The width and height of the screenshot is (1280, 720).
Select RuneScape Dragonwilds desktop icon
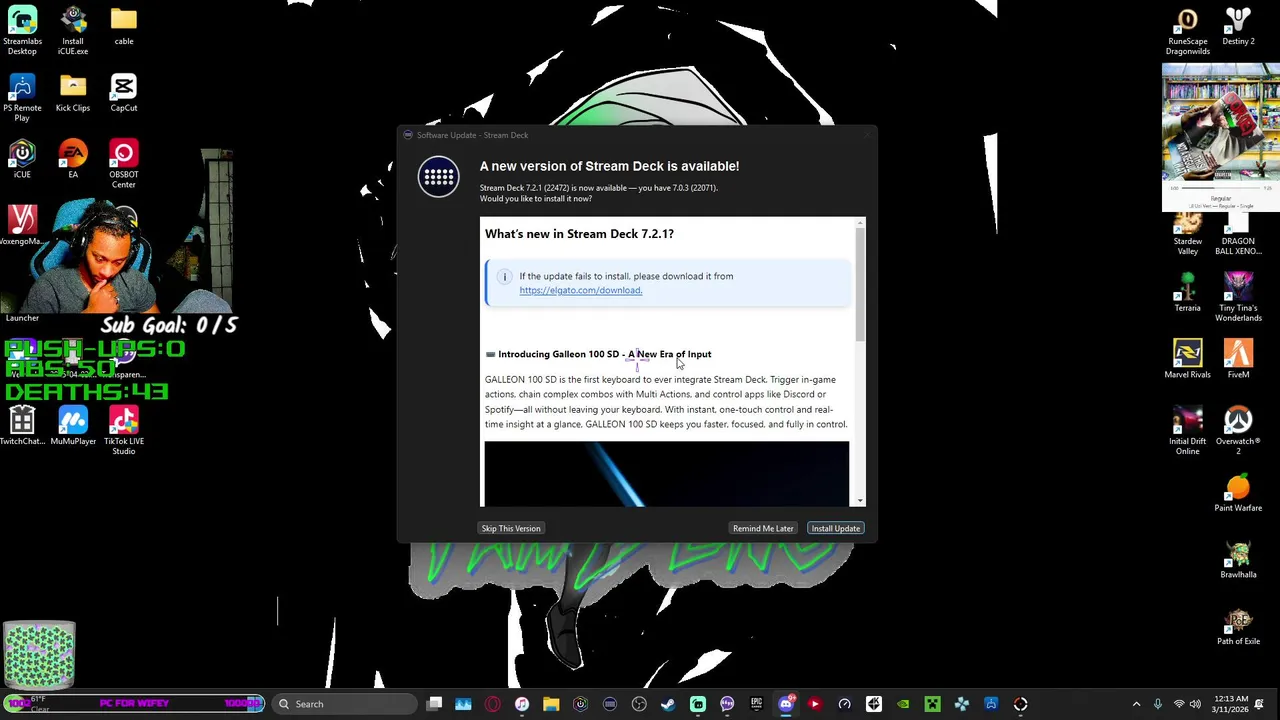[1187, 30]
